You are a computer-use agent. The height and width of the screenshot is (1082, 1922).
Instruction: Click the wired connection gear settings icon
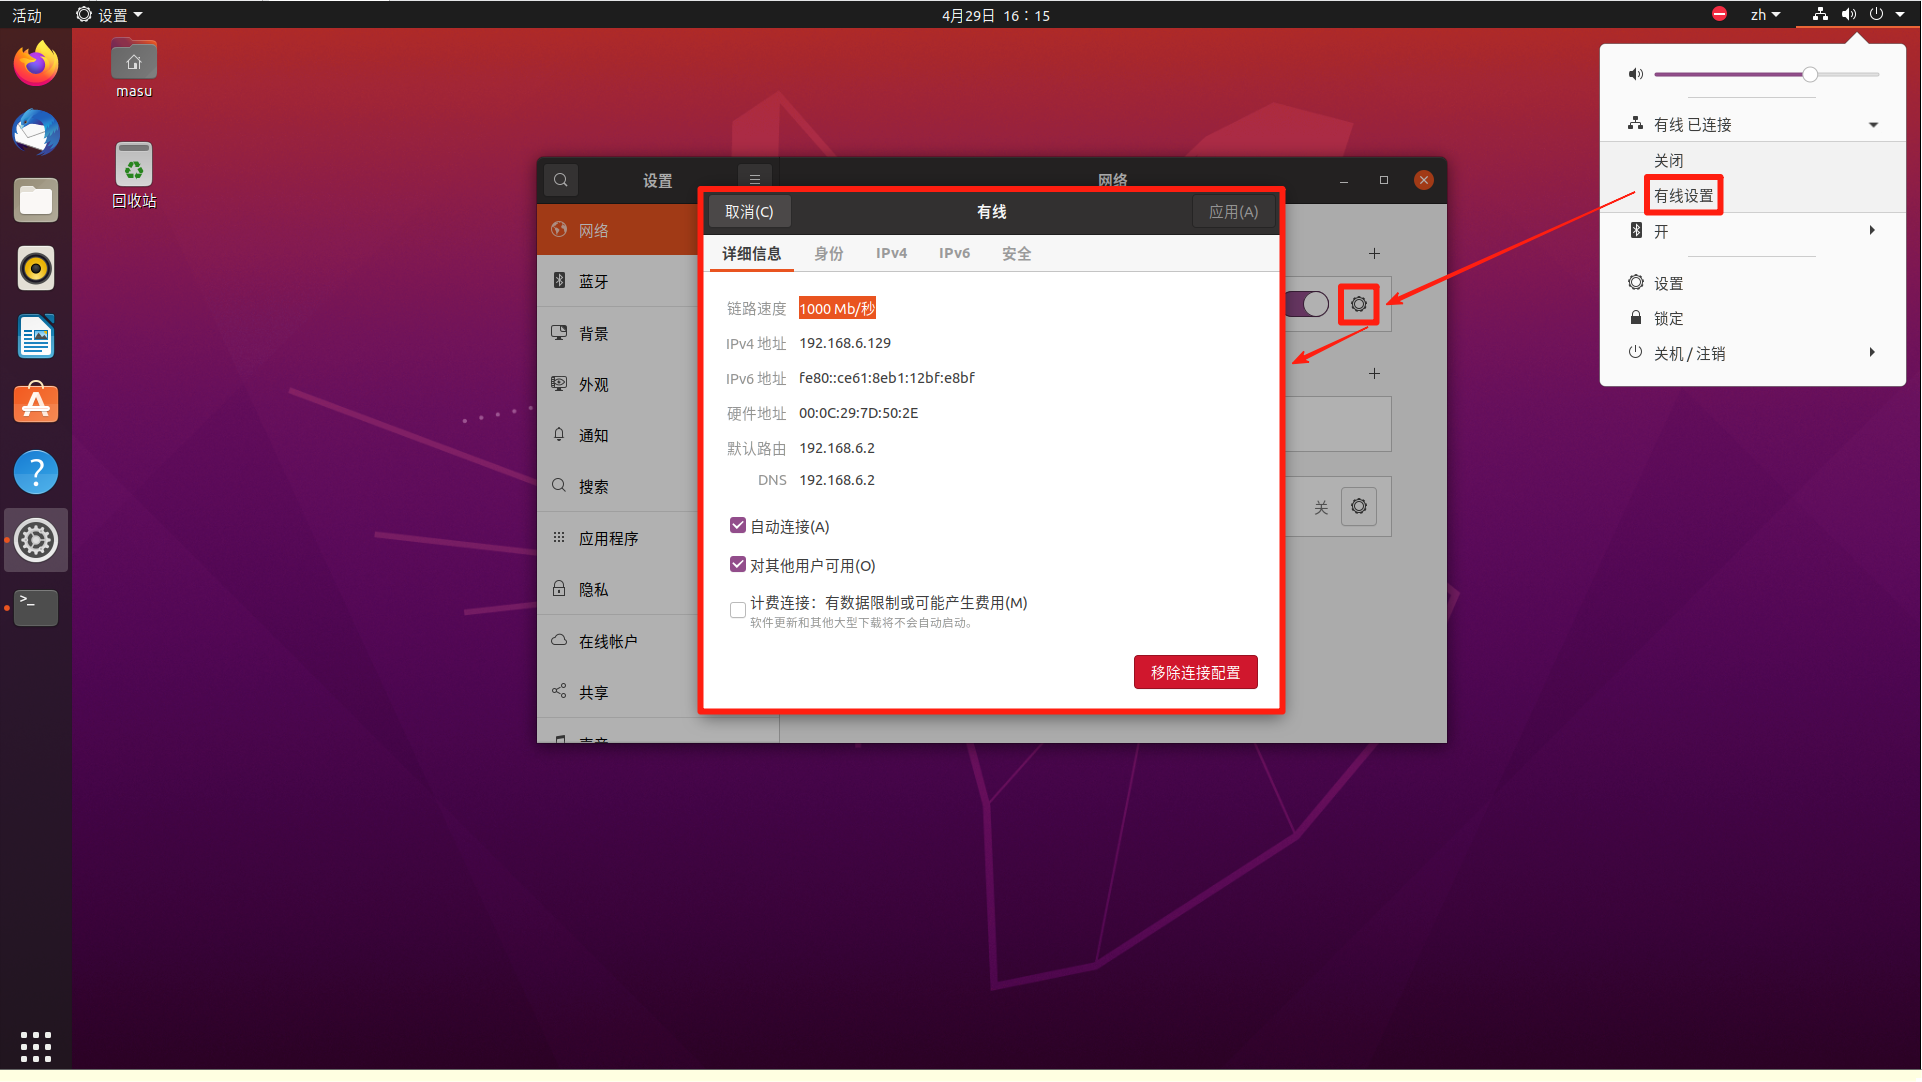click(1358, 304)
